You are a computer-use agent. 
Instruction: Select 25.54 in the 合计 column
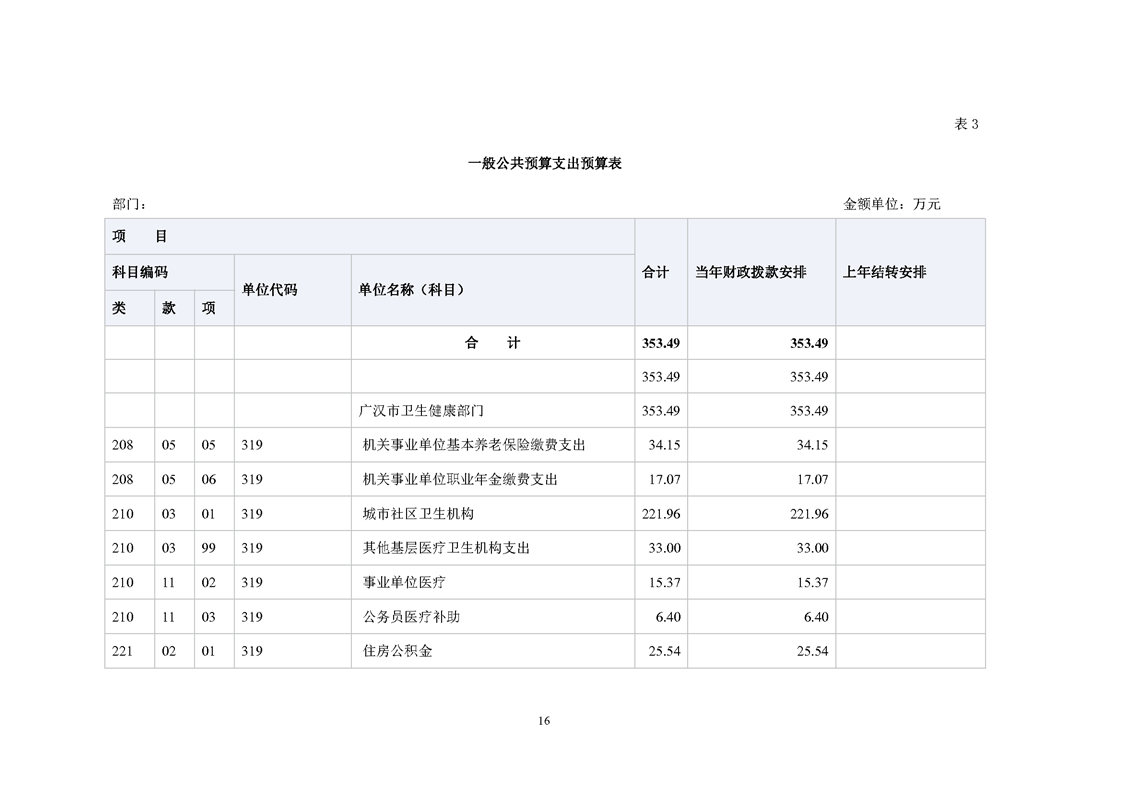tap(664, 651)
